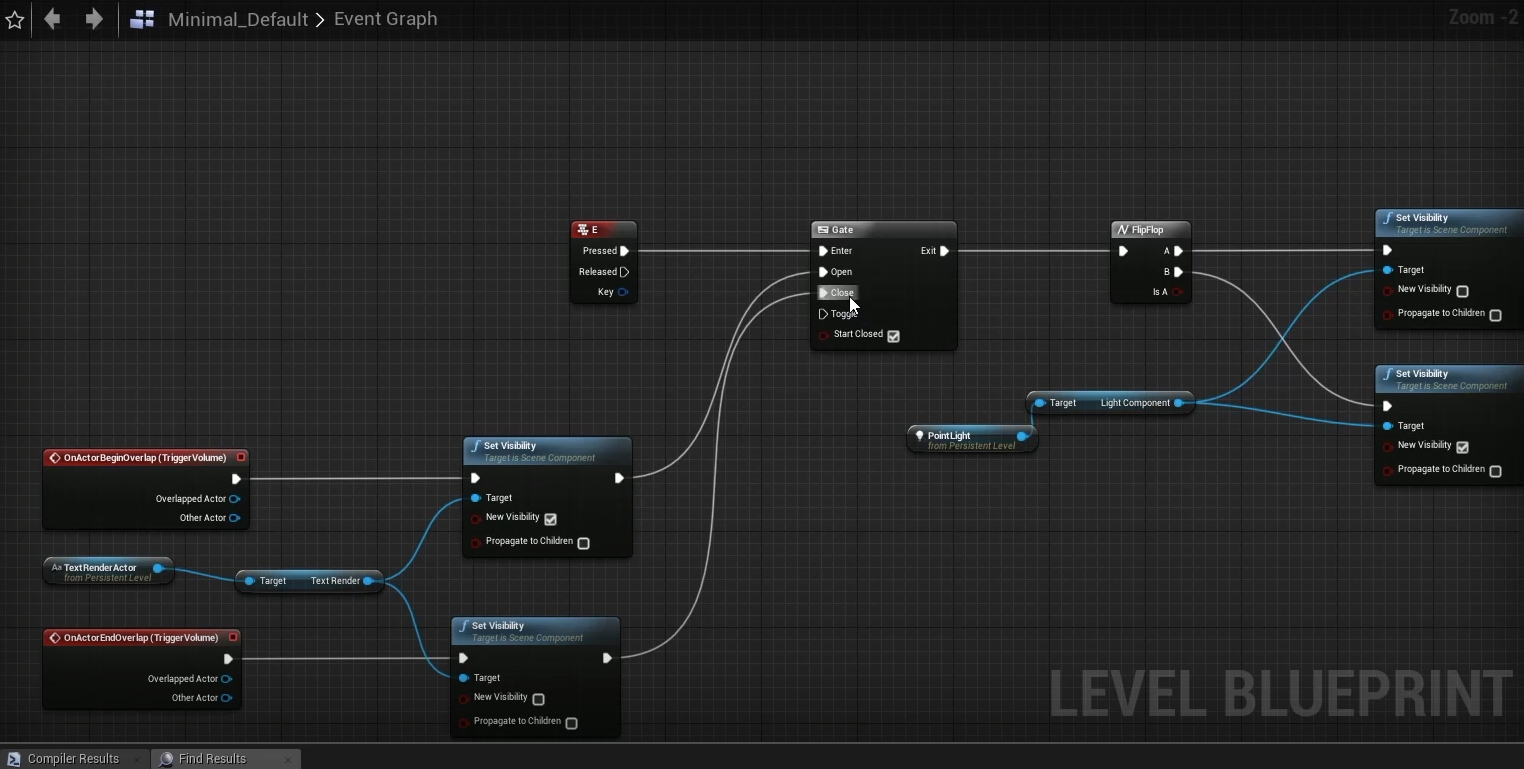Click the blueprint grid icon beside Minimal_Default

tap(142, 19)
